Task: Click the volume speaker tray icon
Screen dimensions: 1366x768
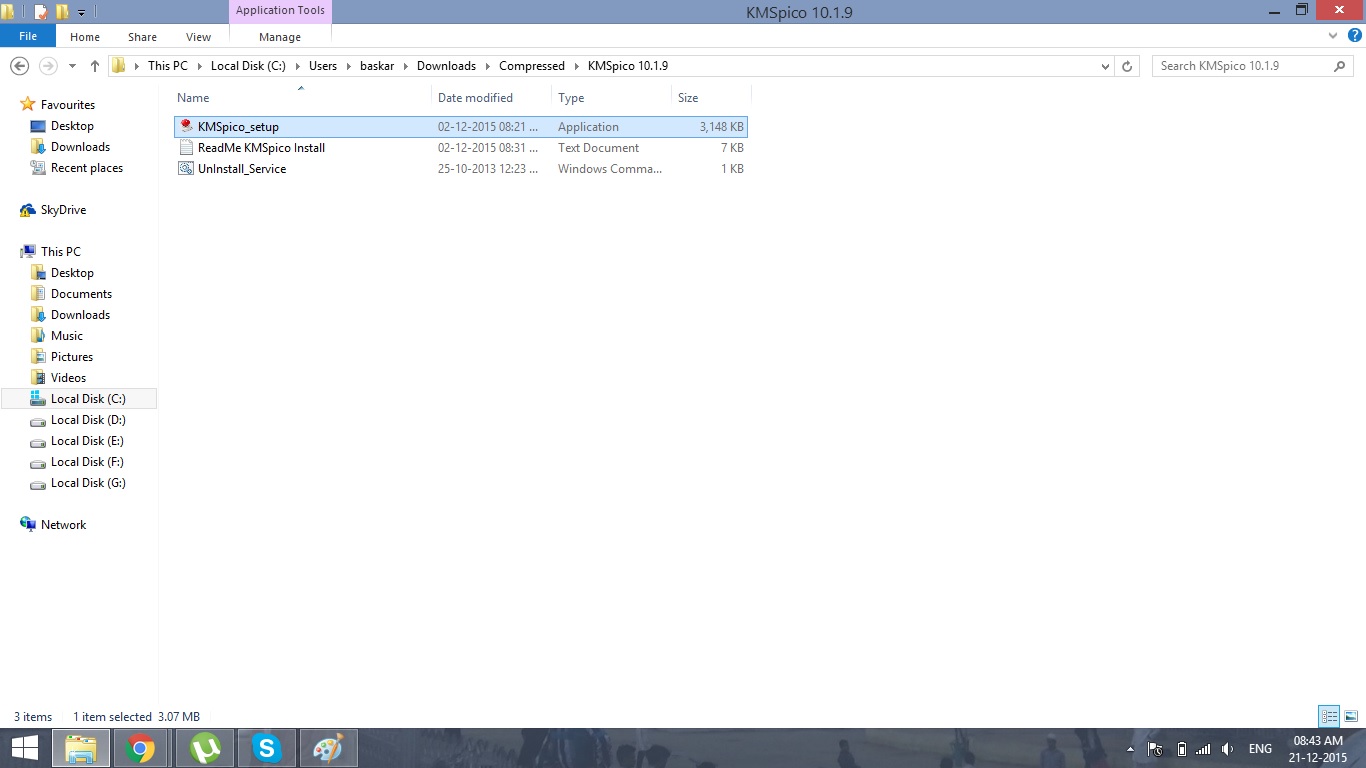Action: point(1228,749)
